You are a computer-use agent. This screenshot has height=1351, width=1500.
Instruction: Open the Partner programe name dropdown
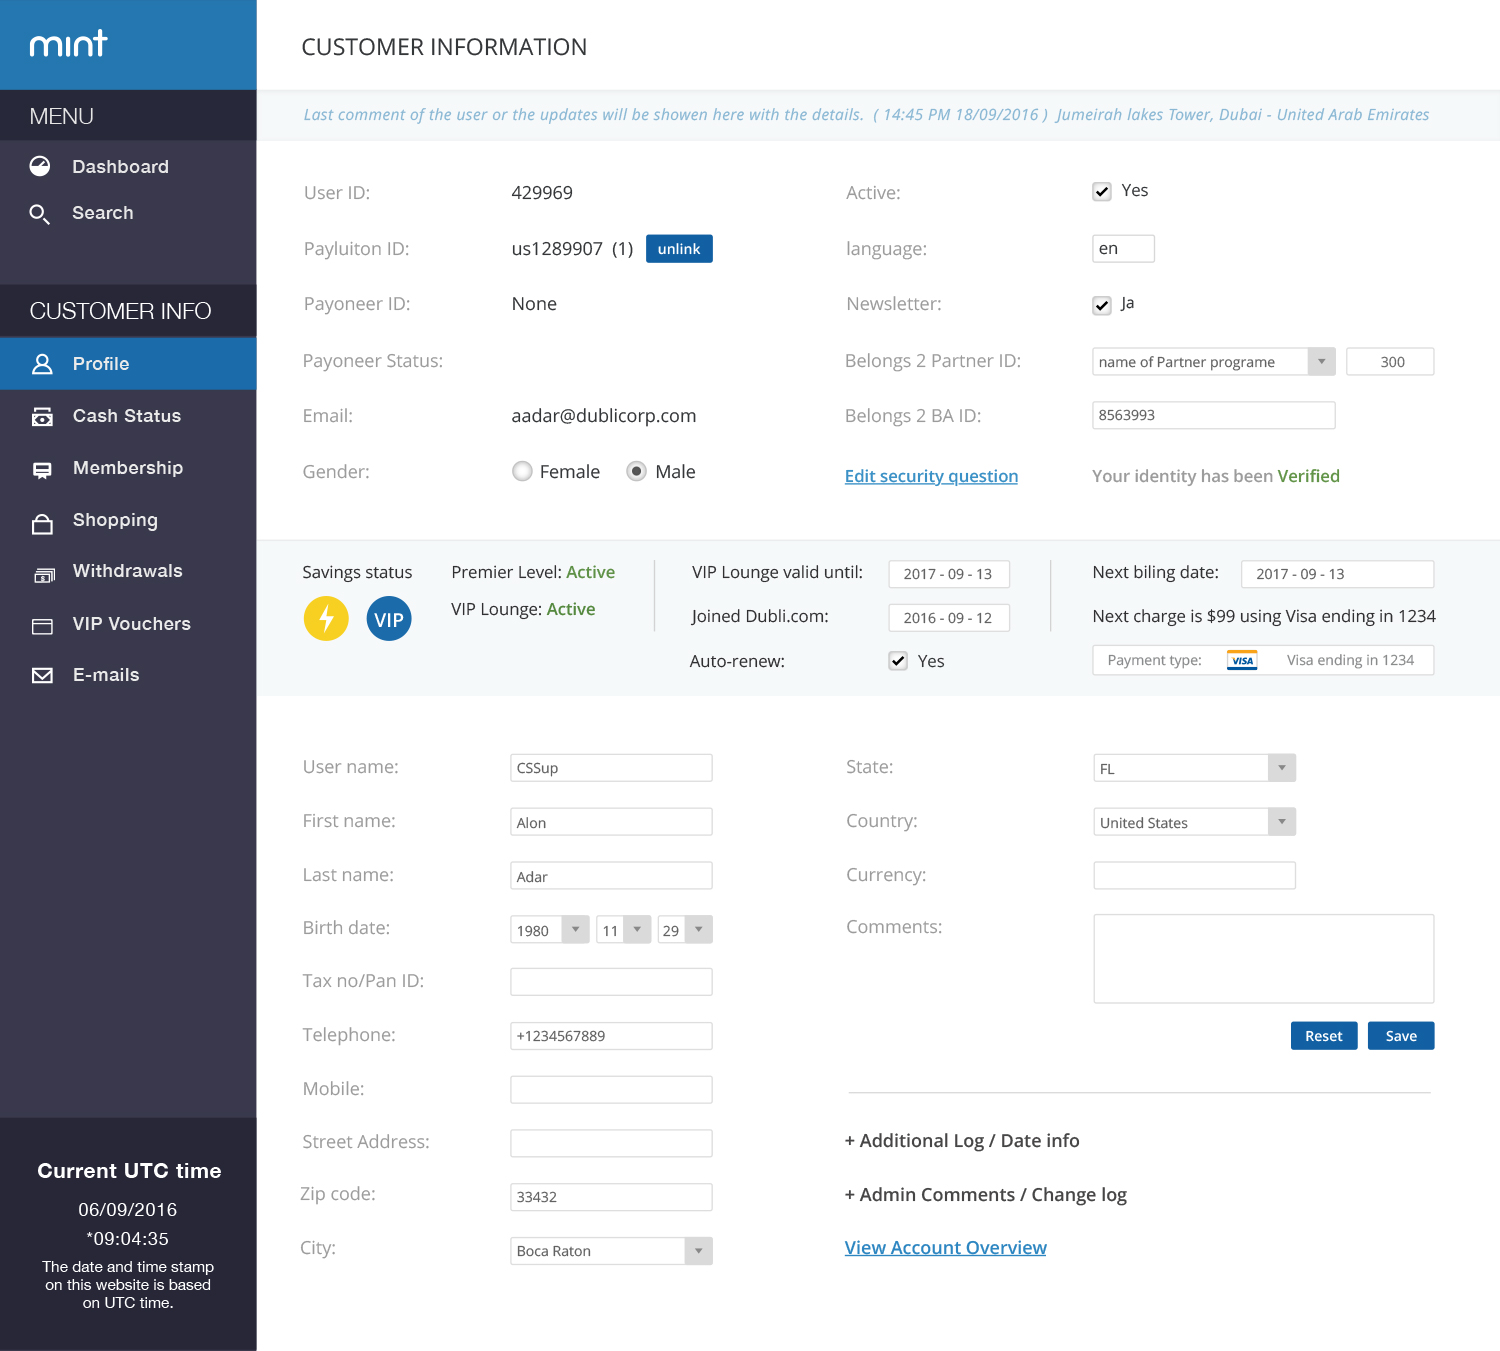pos(1214,362)
